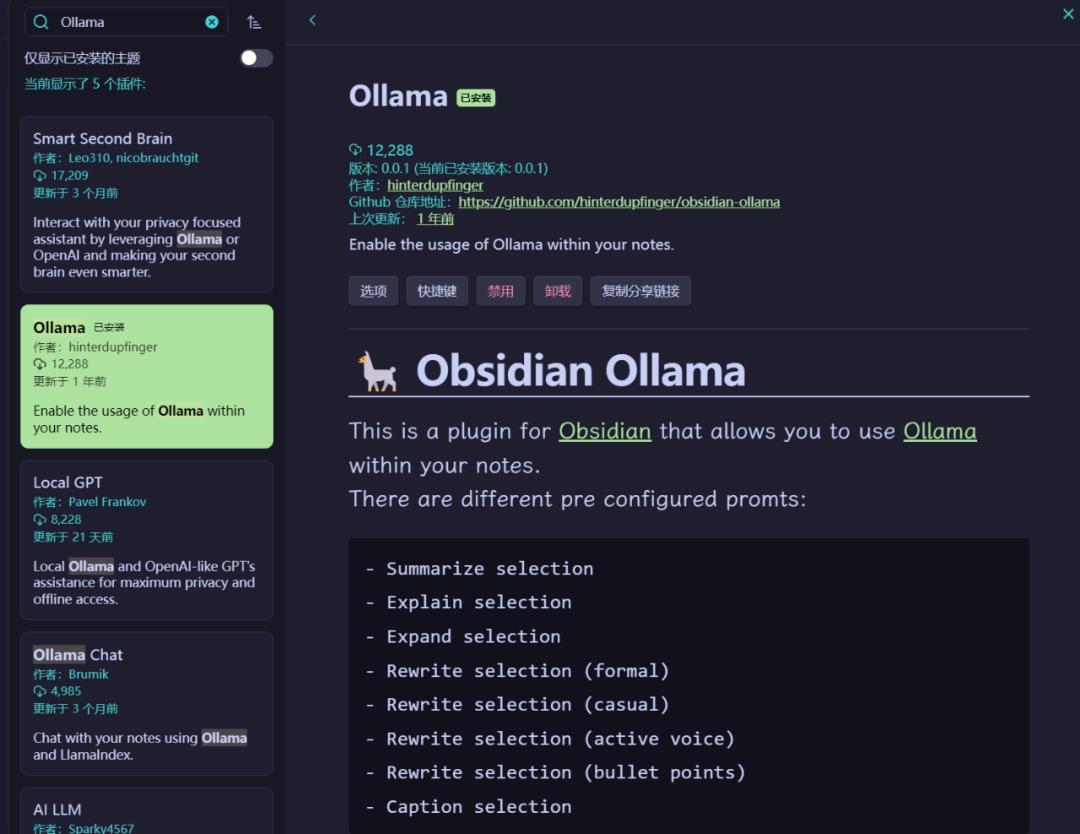Close the plugin browser with the X
Image resolution: width=1080 pixels, height=834 pixels.
1067,14
